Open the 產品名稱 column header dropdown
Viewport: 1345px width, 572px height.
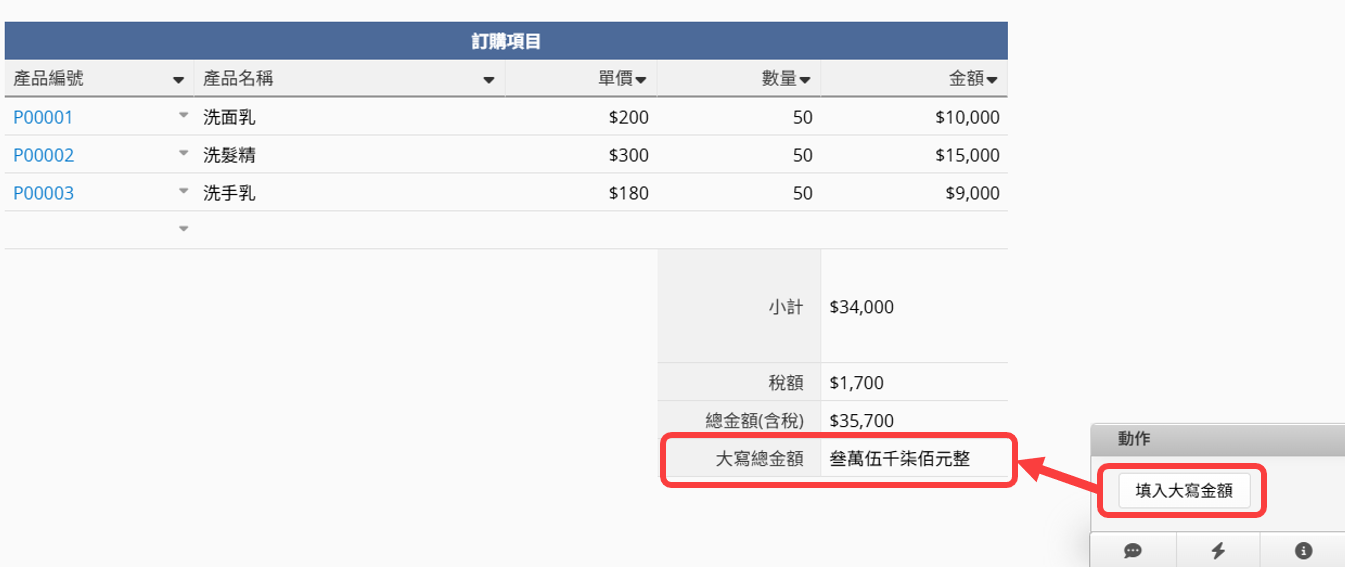489,79
